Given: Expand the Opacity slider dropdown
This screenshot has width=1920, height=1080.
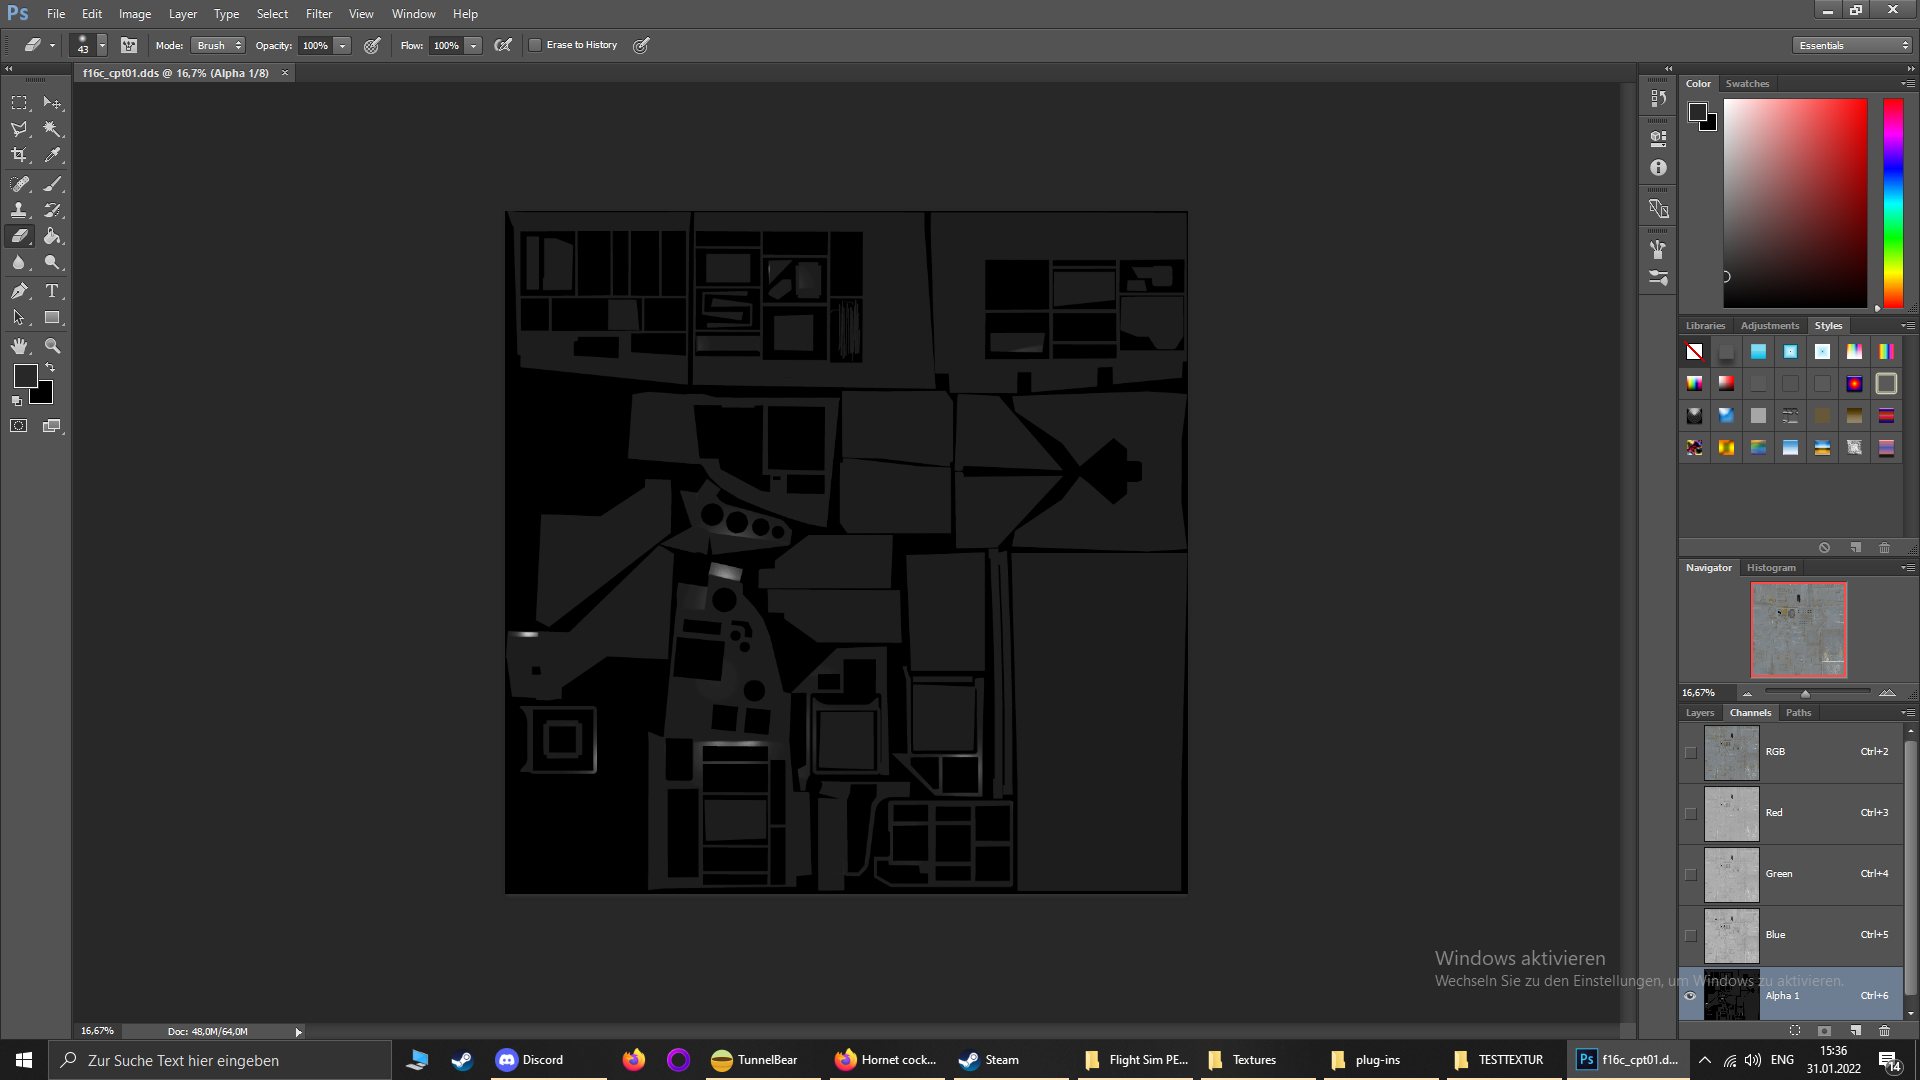Looking at the screenshot, I should [x=342, y=45].
